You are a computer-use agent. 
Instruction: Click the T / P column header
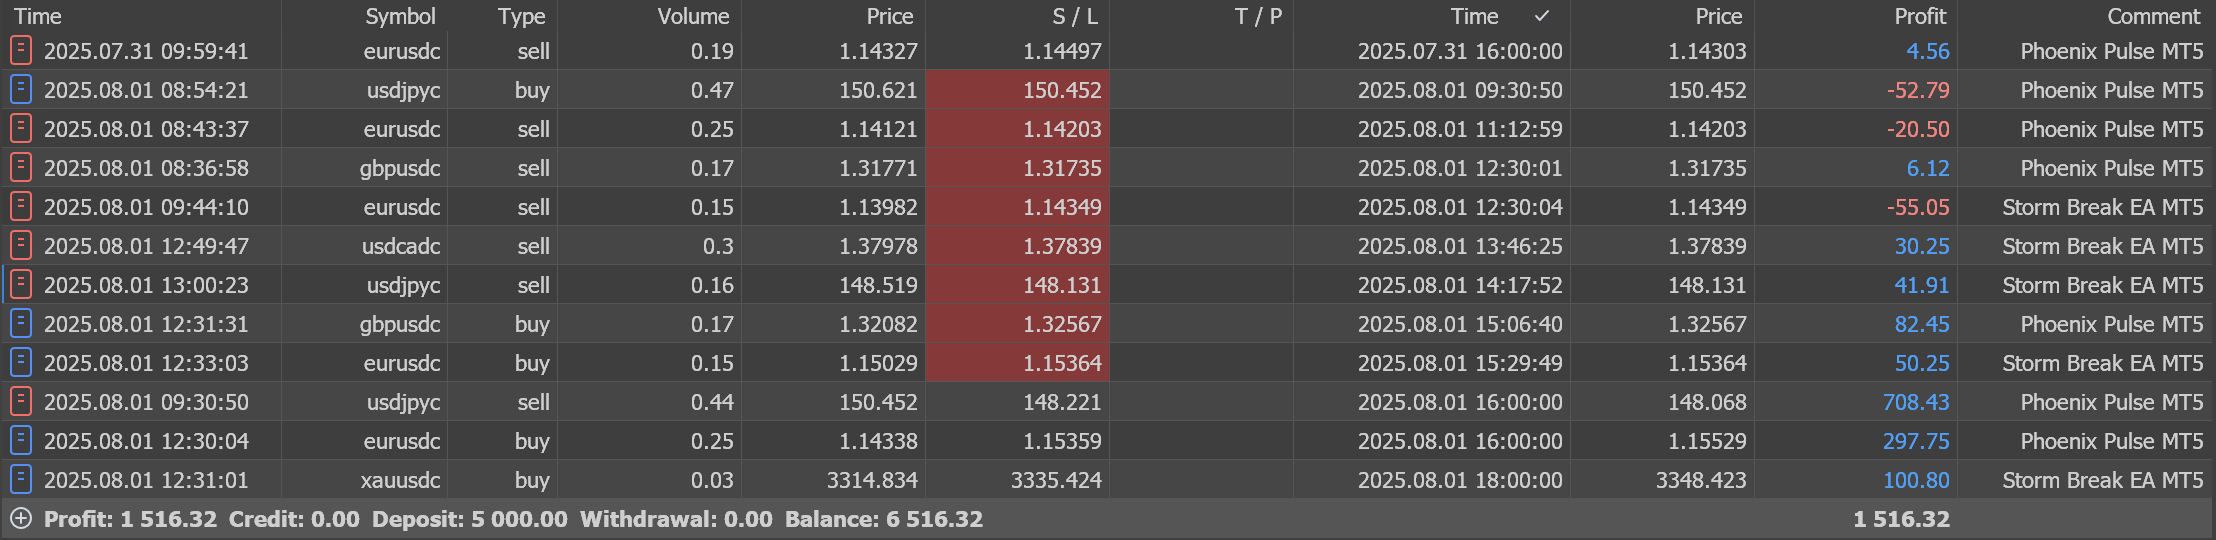click(1258, 16)
